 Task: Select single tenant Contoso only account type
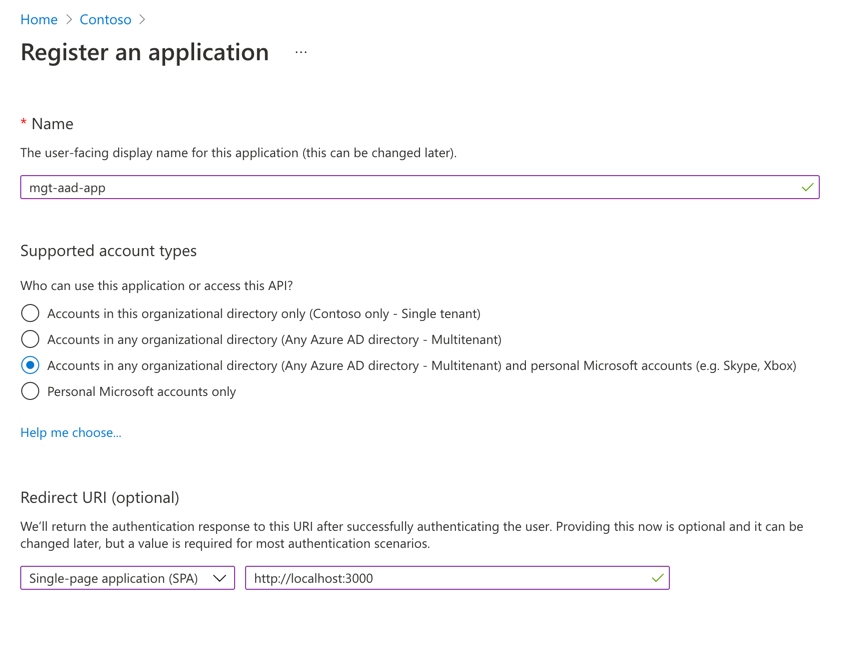pos(30,313)
